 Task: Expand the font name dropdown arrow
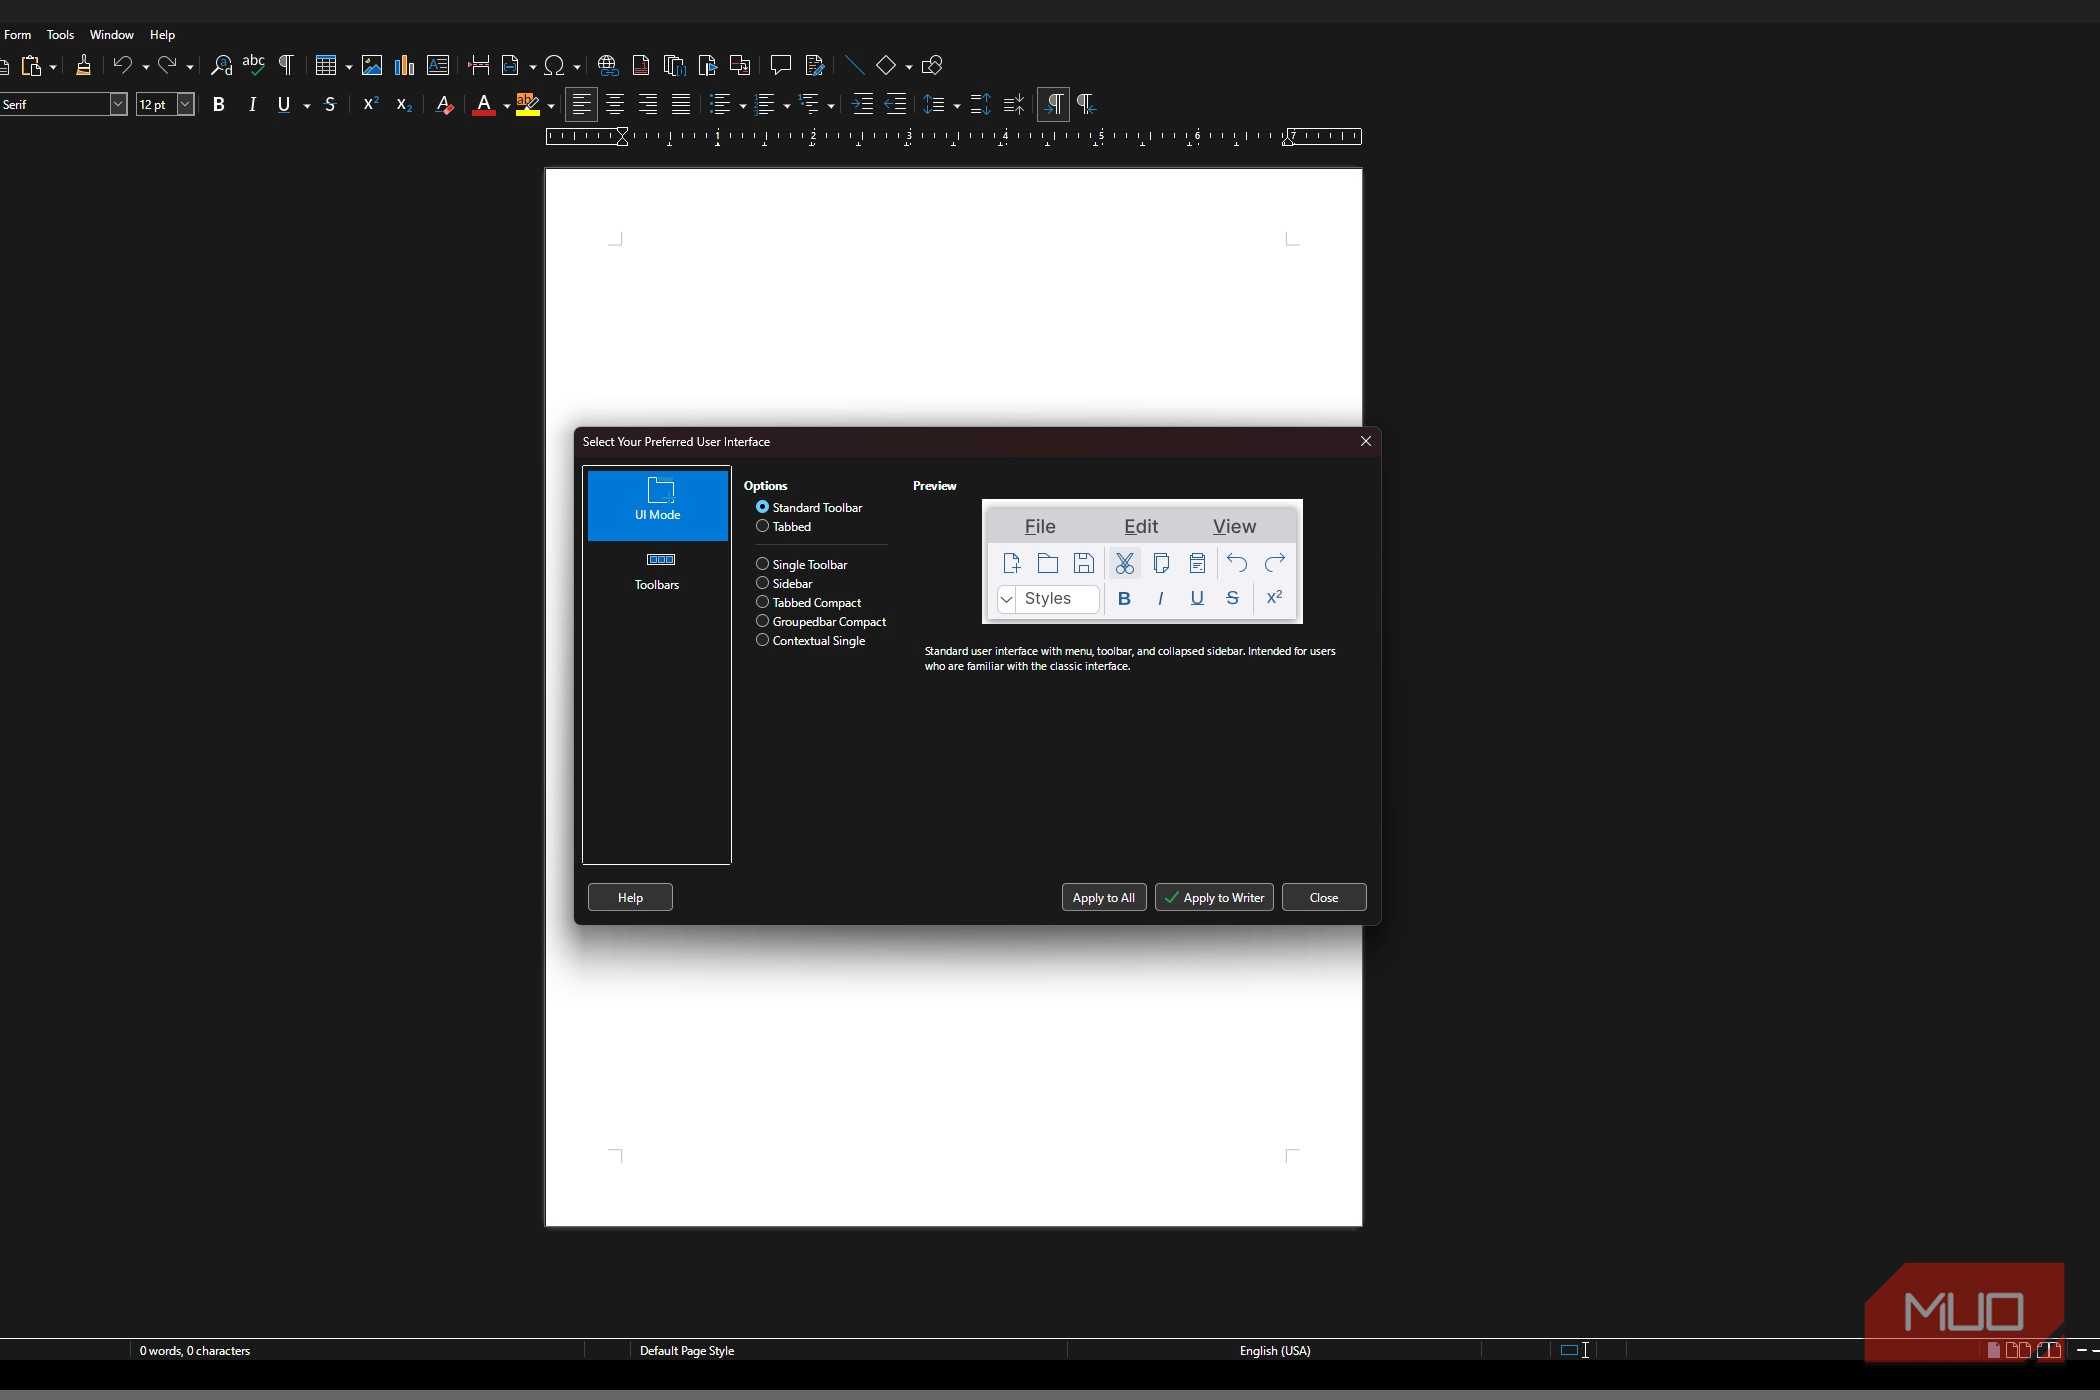click(118, 105)
